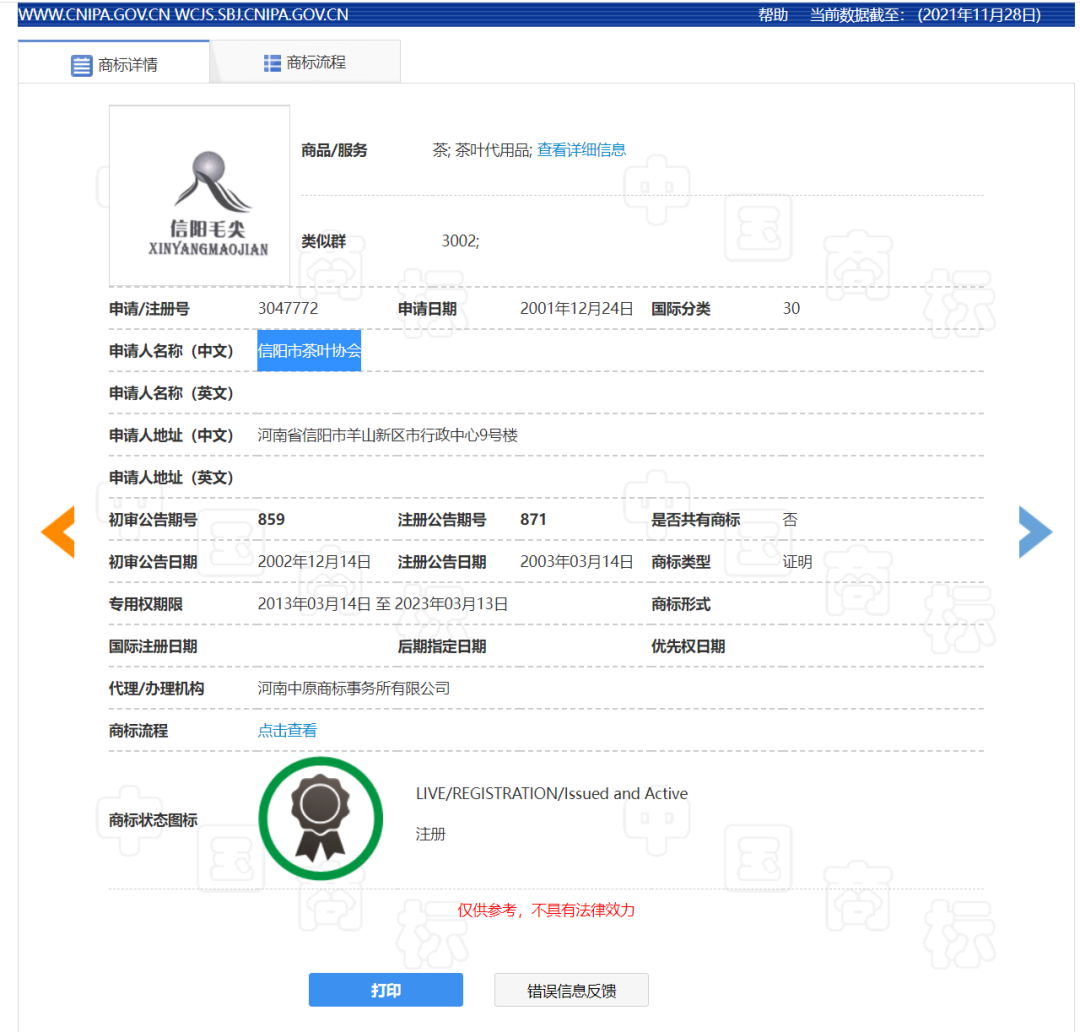
Task: Click the red 仅供参考 disclaimer text
Action: point(546,910)
